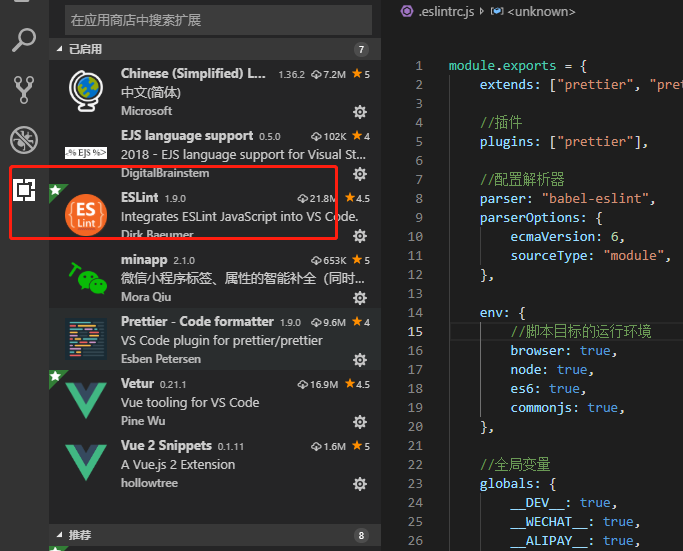
Task: Click module.exports on line 1
Action: click(x=503, y=66)
